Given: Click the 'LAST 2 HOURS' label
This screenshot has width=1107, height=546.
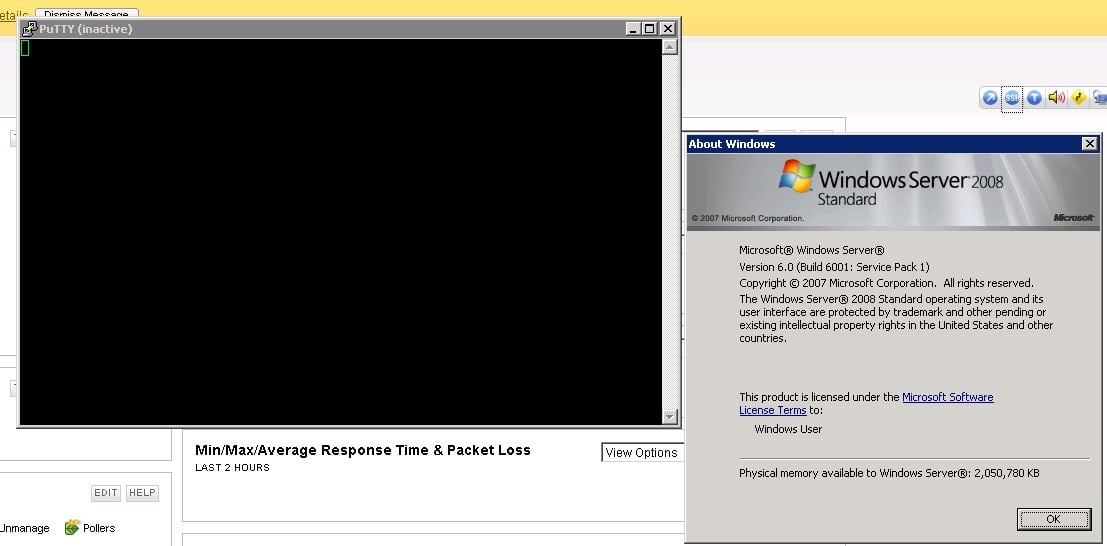Looking at the screenshot, I should pos(232,468).
